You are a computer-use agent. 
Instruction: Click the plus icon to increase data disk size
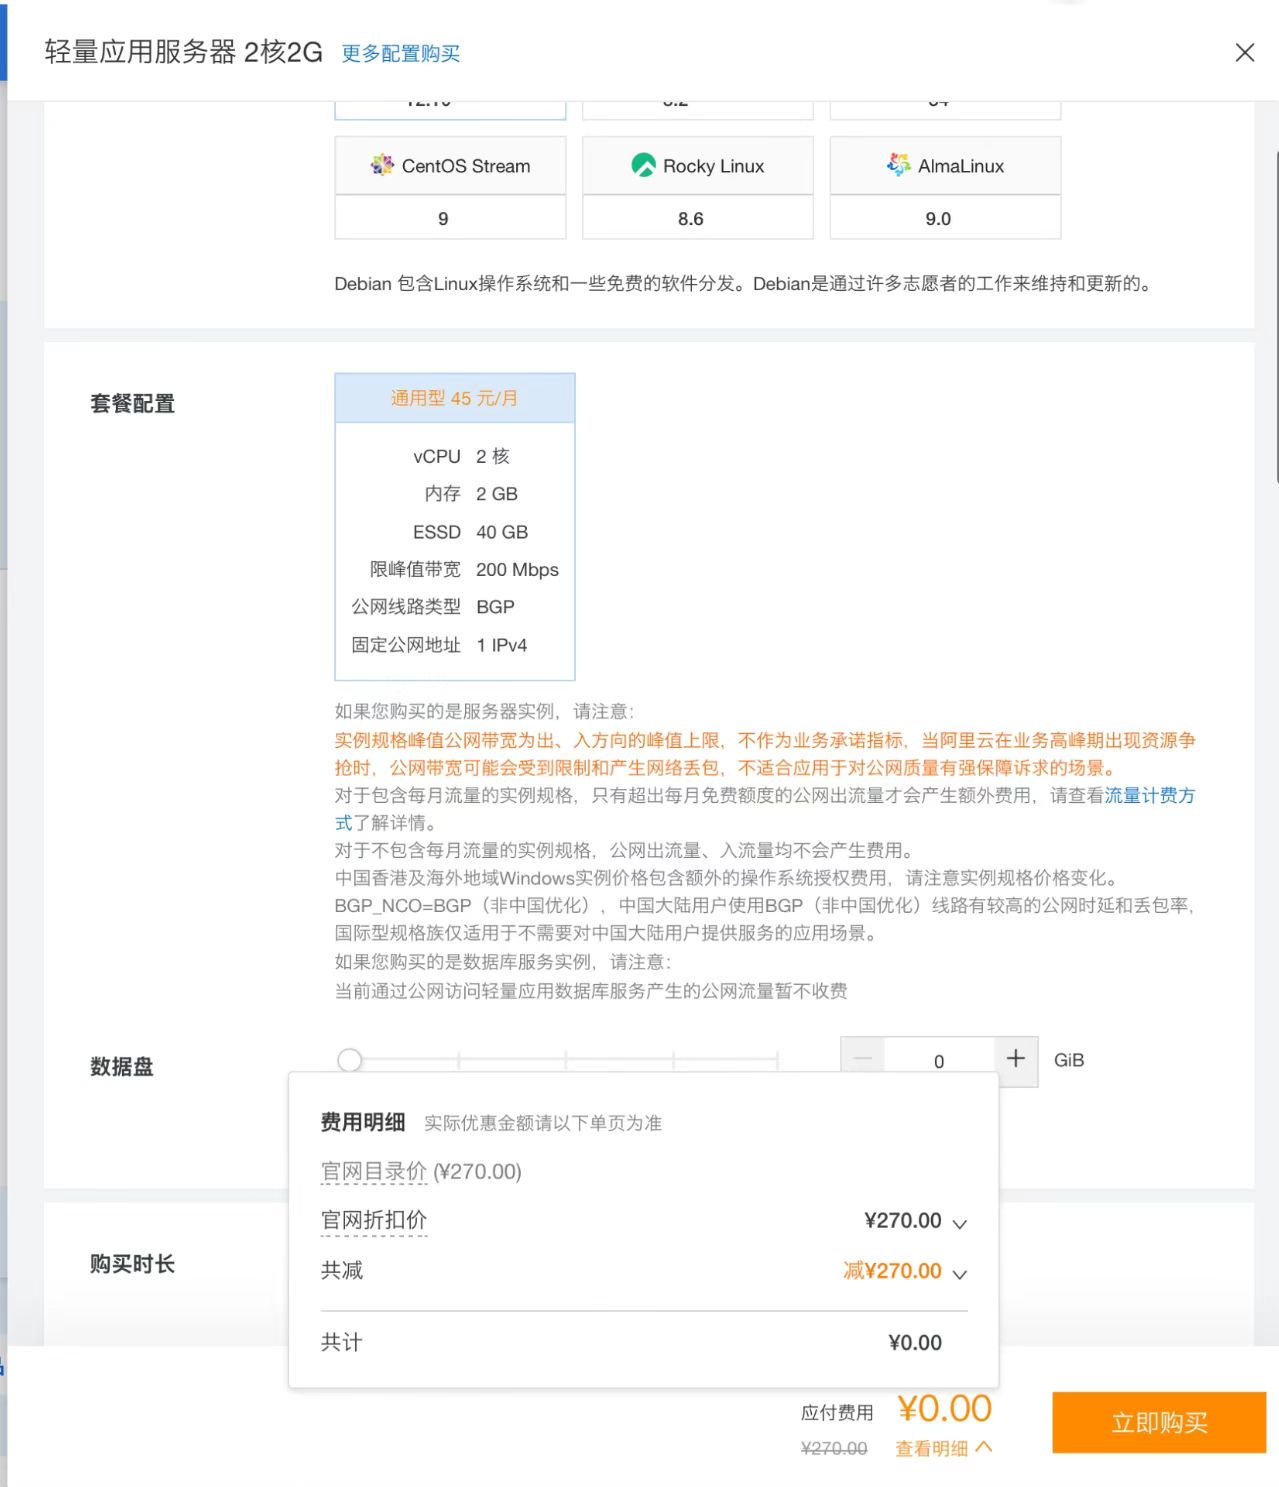click(1014, 1059)
